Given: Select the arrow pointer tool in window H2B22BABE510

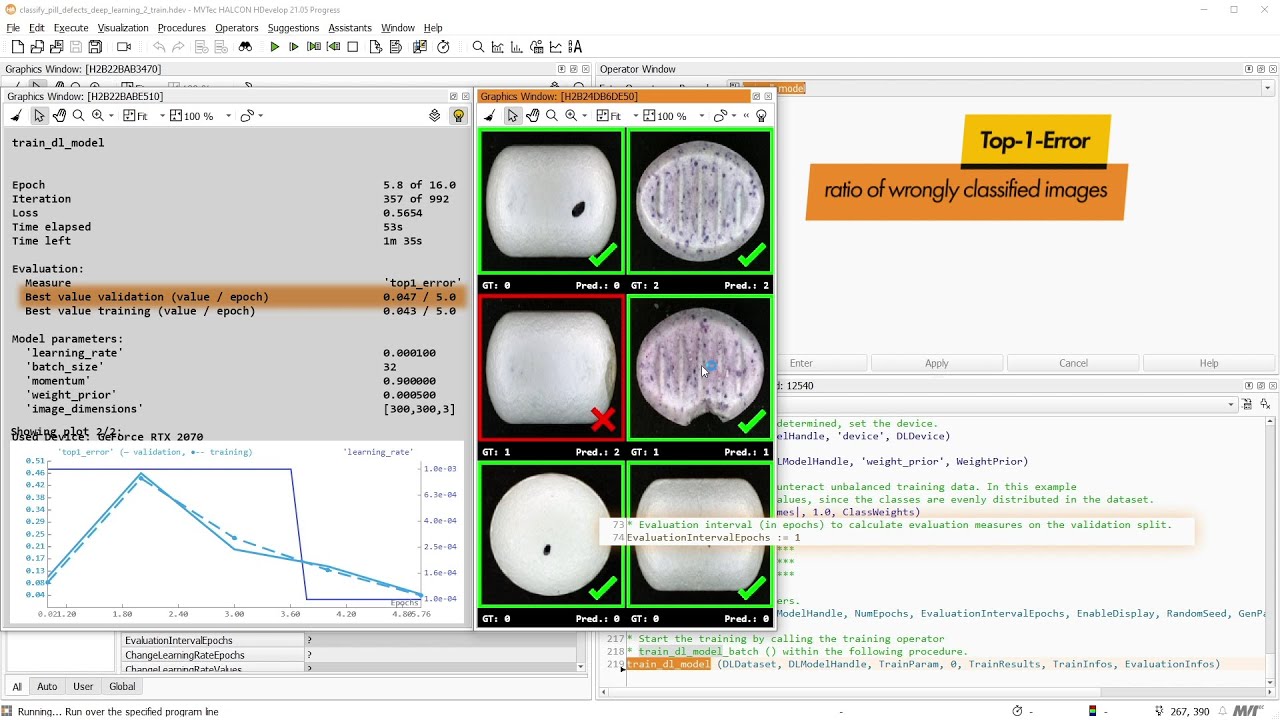Looking at the screenshot, I should (38, 116).
